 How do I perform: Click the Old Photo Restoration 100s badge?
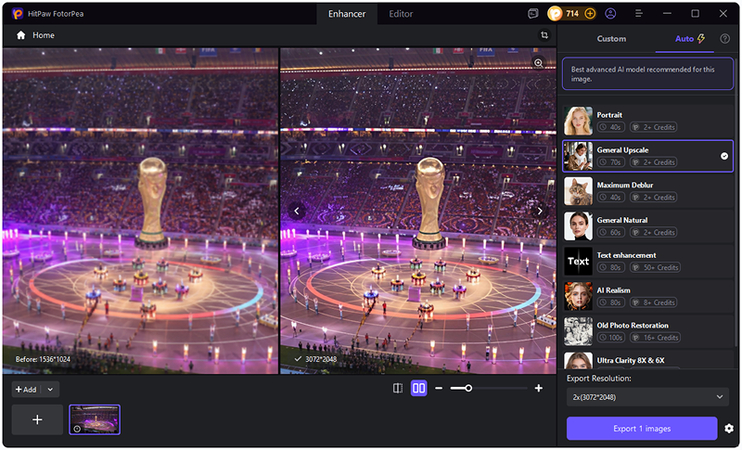tap(611, 338)
